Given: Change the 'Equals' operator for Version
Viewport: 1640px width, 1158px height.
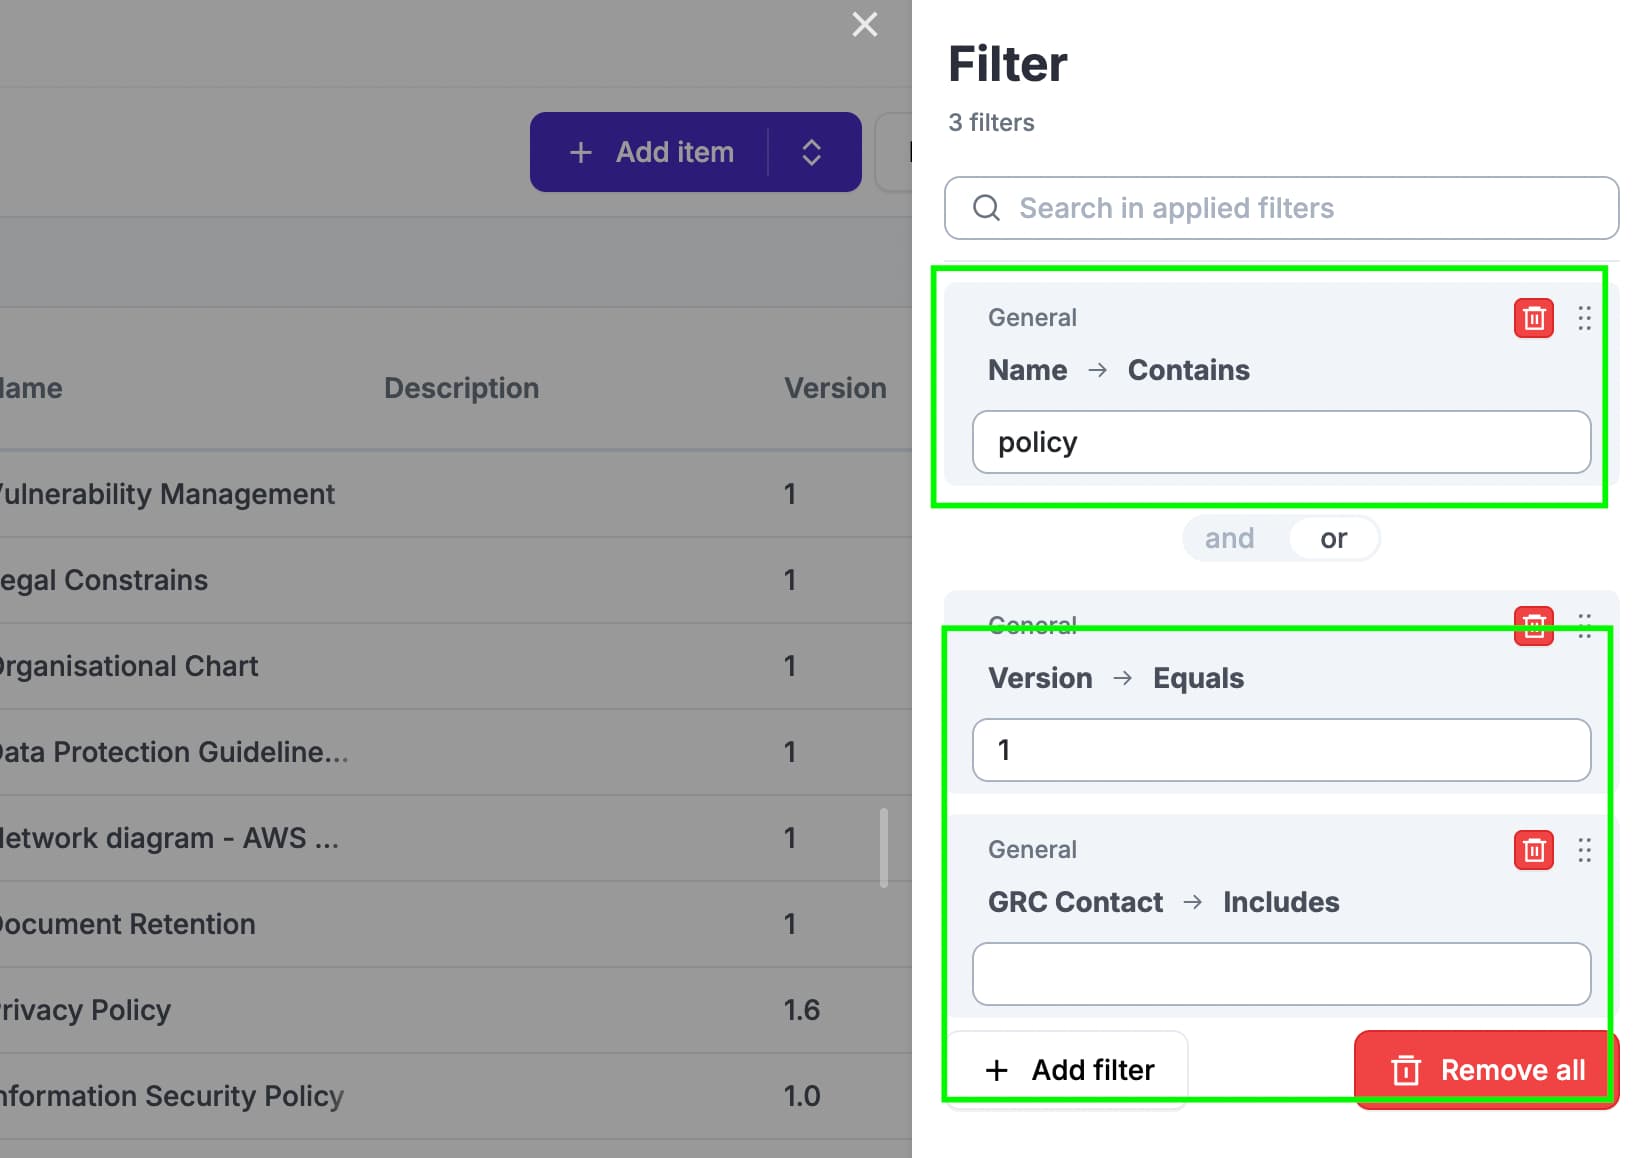Looking at the screenshot, I should coord(1198,678).
